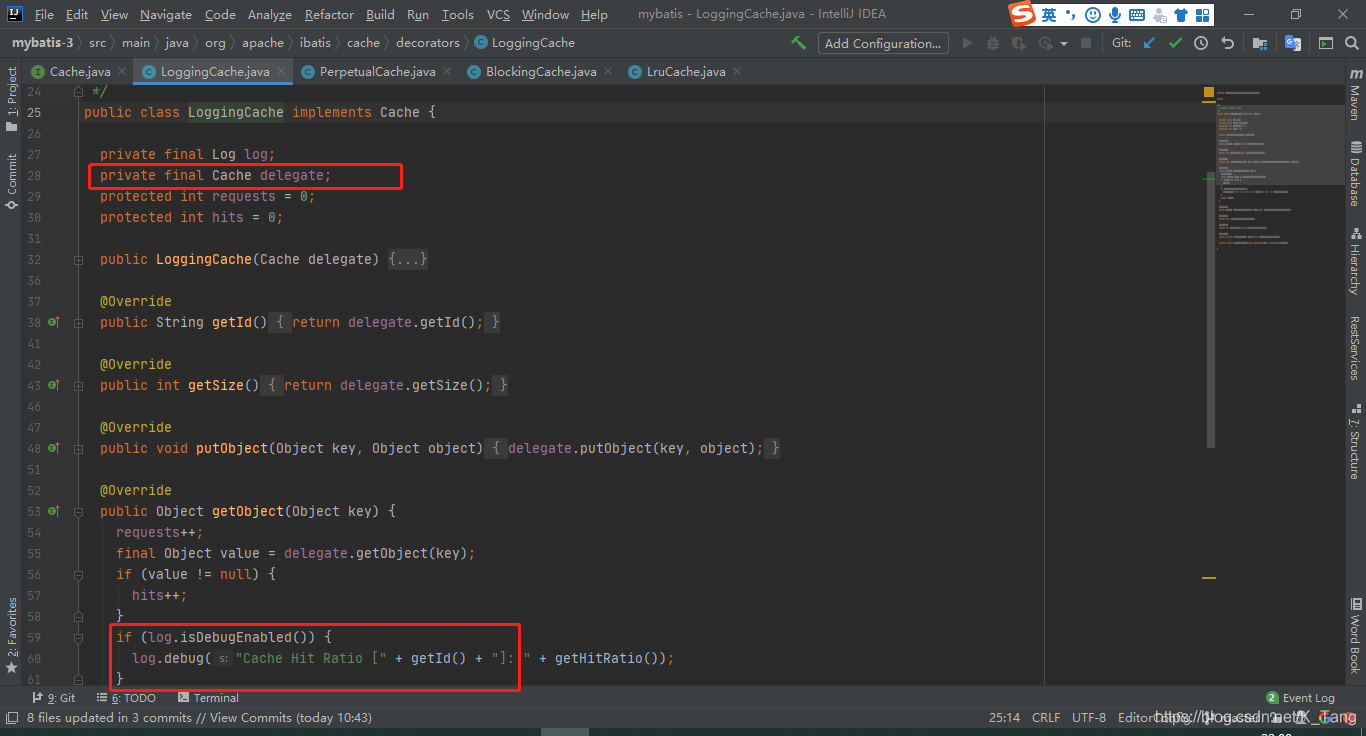1366x736 pixels.
Task: Open the VCS menu
Action: pyautogui.click(x=498, y=14)
